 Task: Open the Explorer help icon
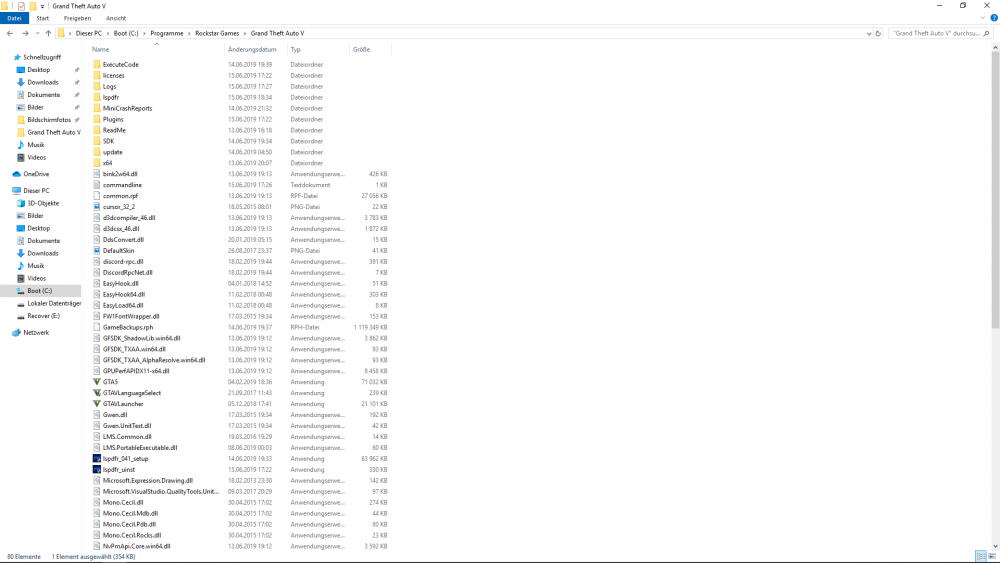(x=994, y=18)
